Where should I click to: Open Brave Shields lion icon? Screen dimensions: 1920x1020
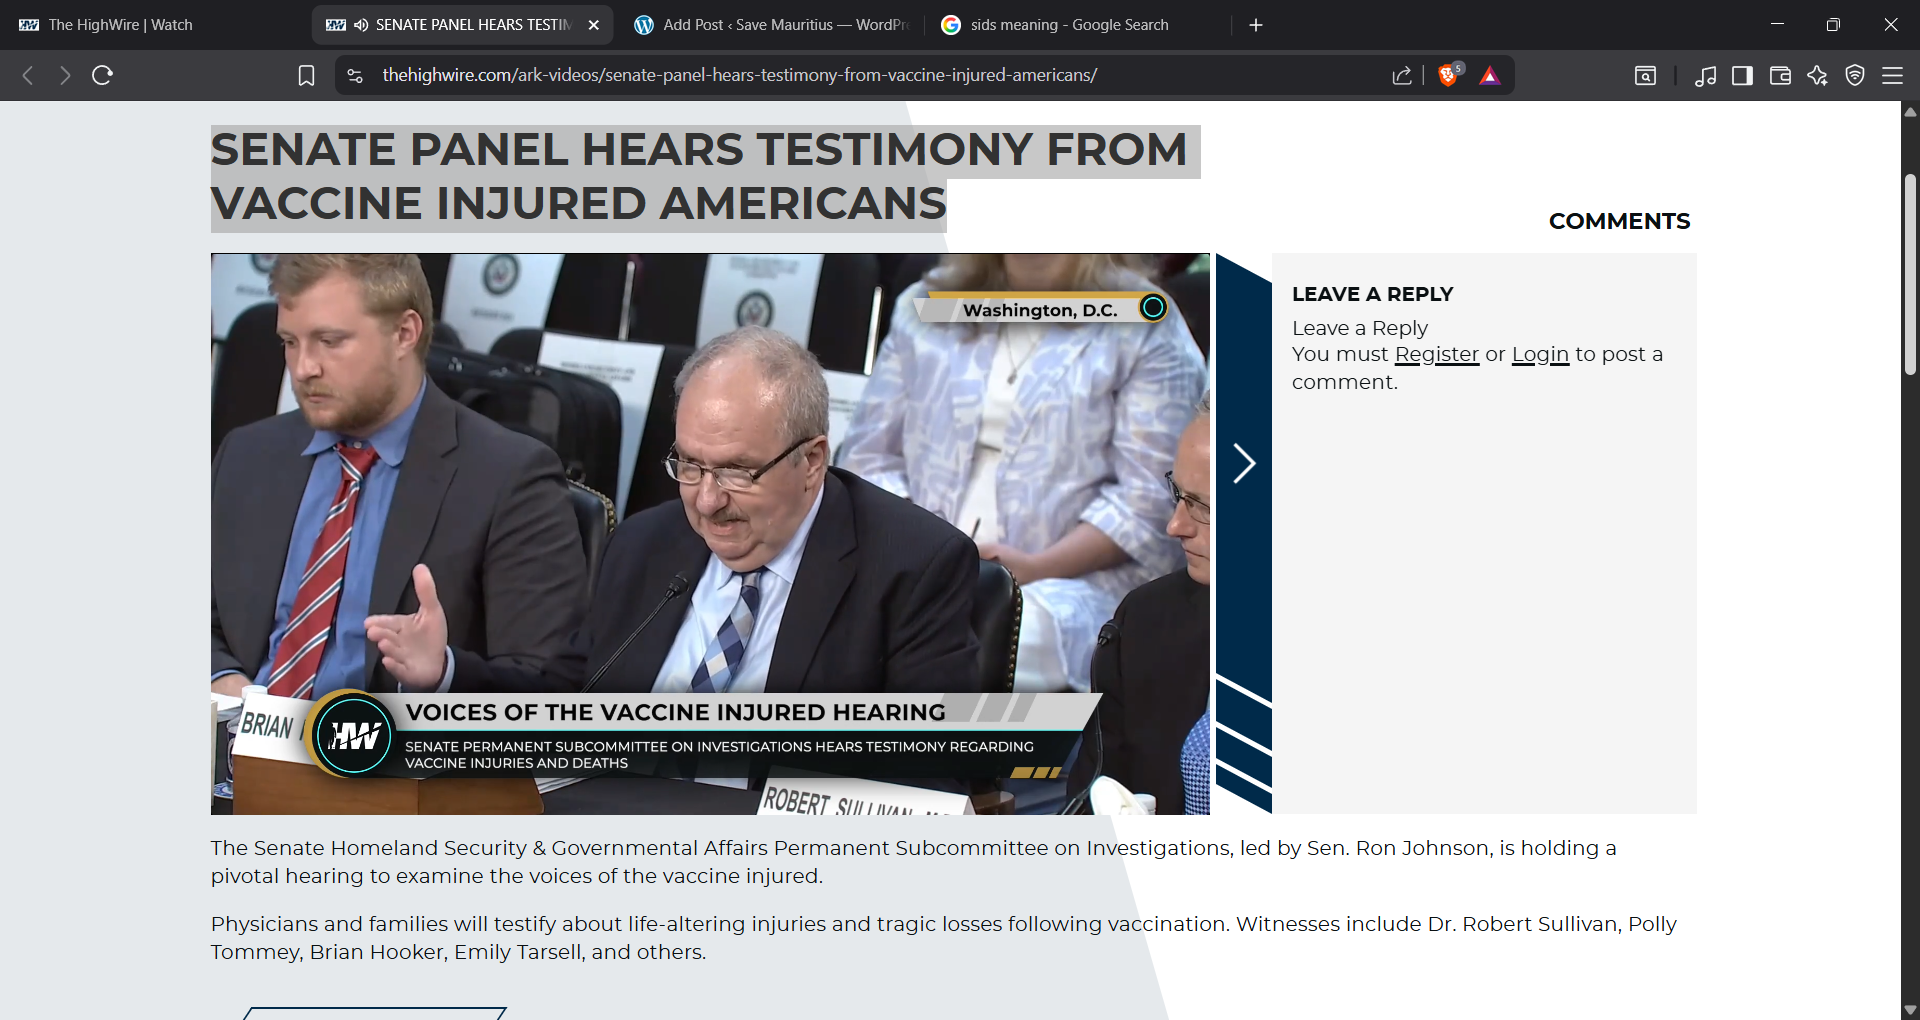click(1449, 75)
